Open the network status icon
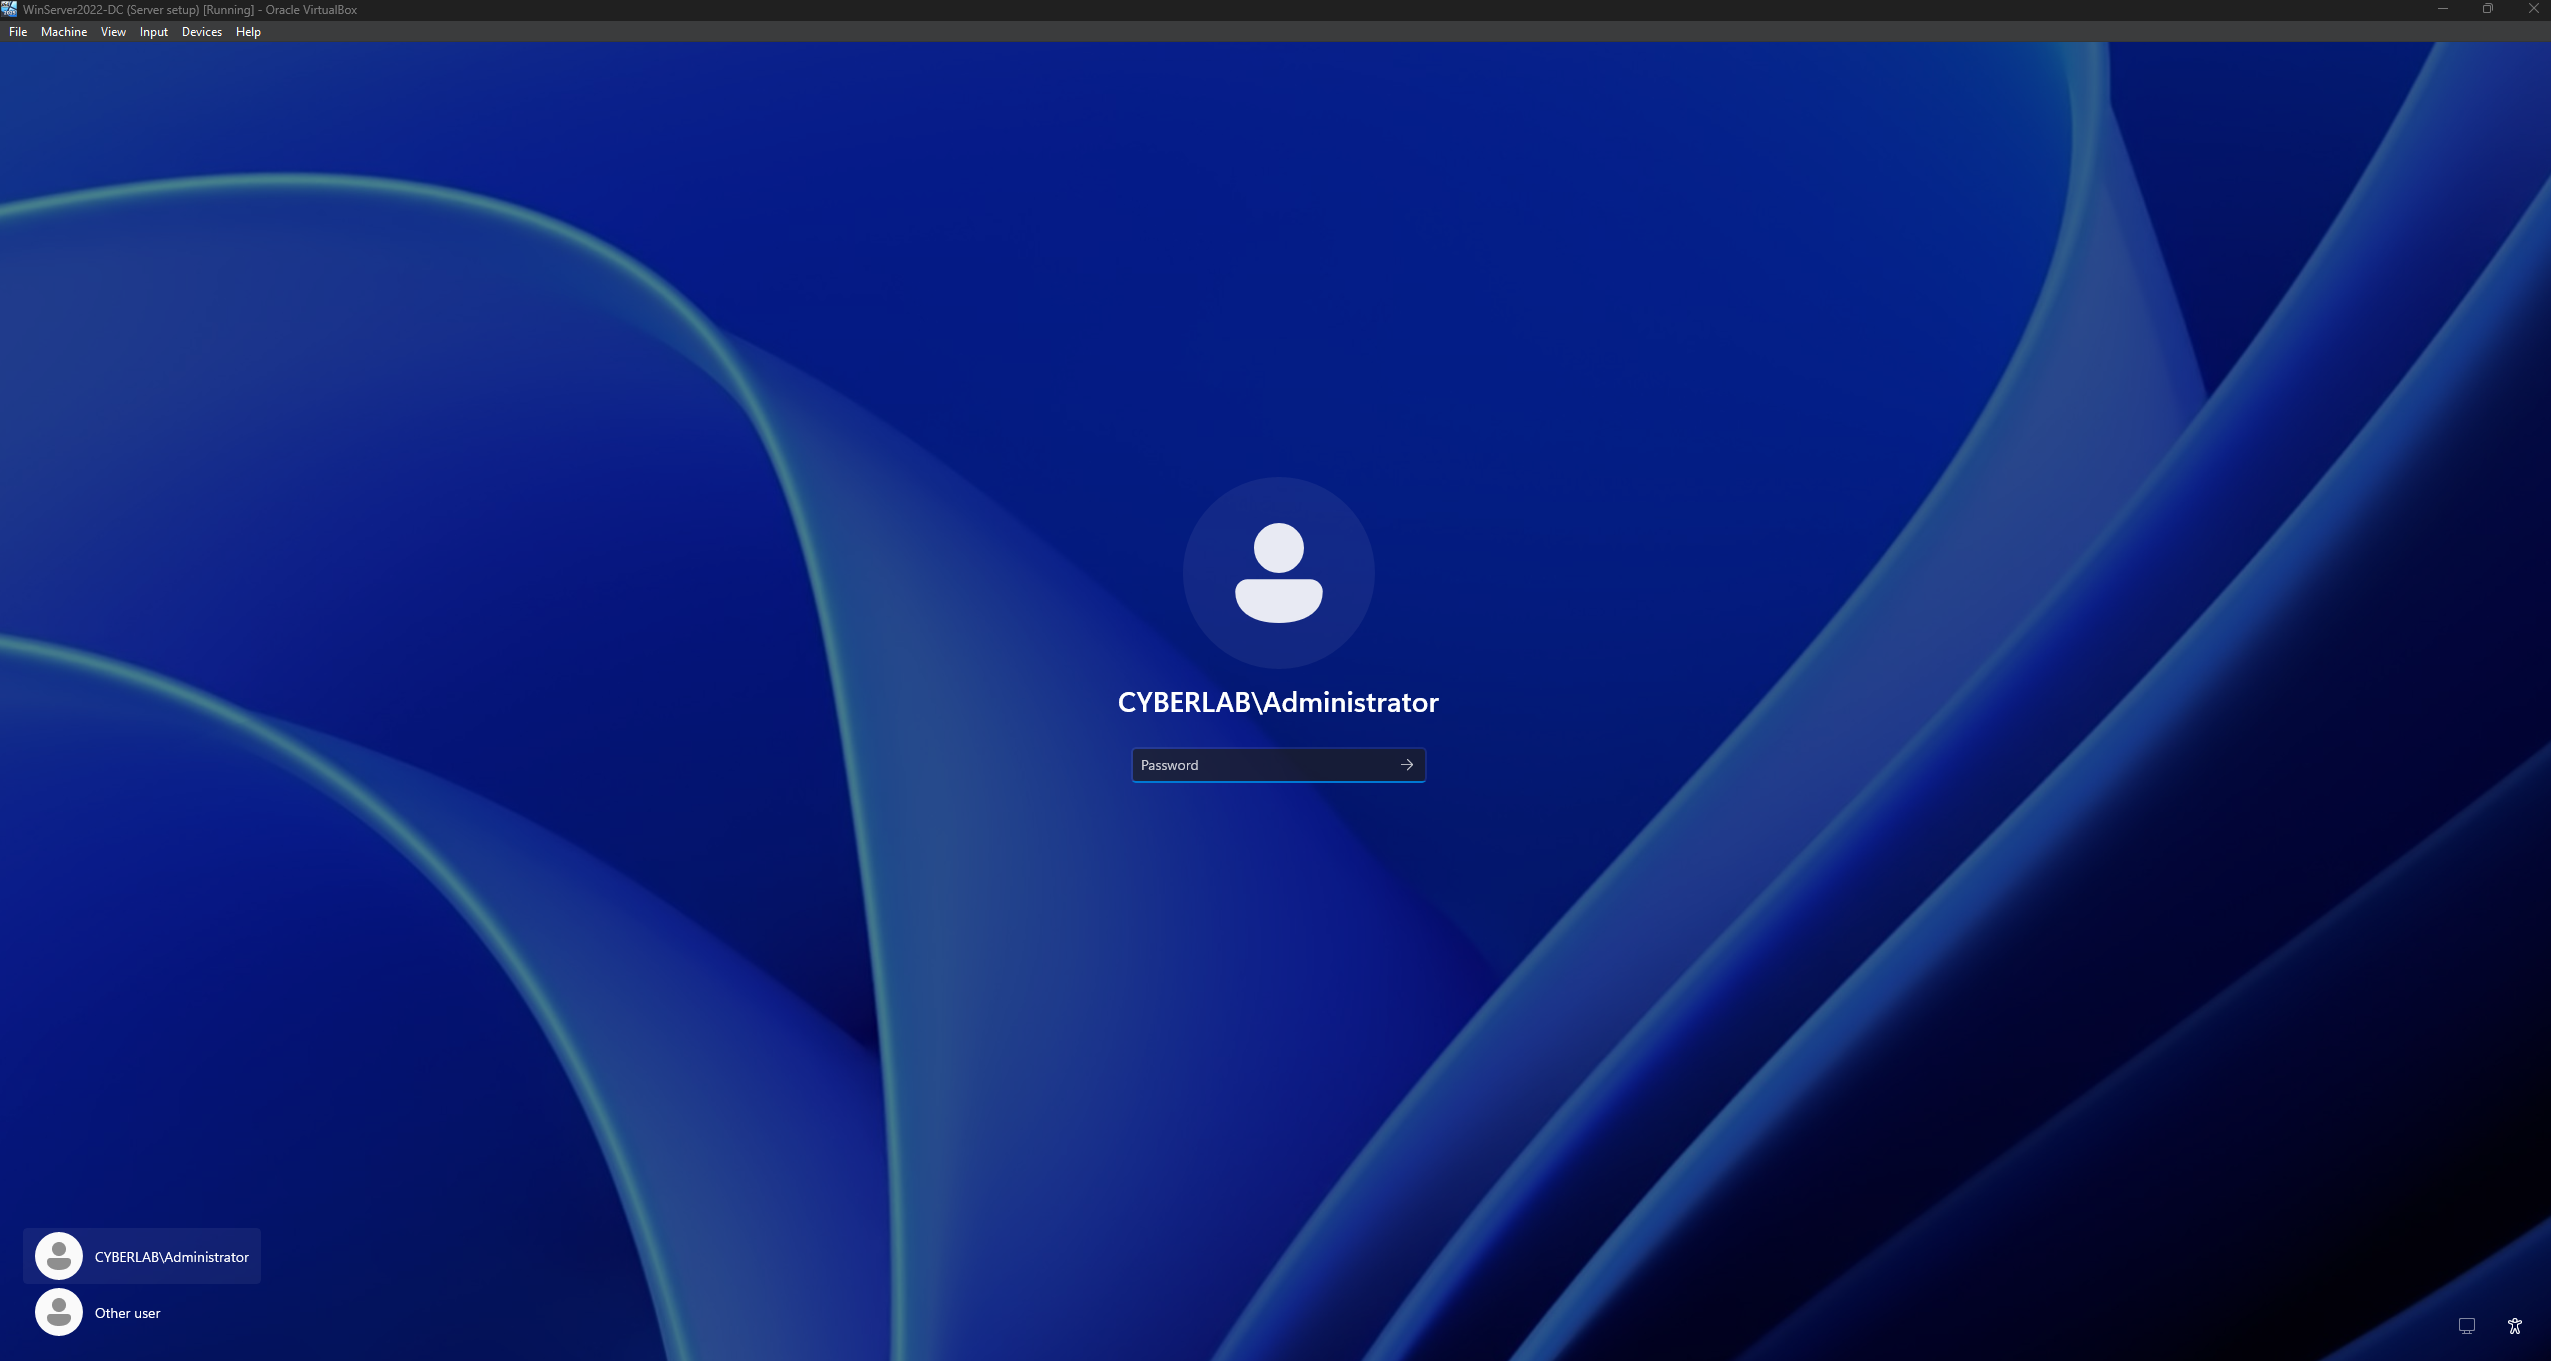 pos(2466,1325)
